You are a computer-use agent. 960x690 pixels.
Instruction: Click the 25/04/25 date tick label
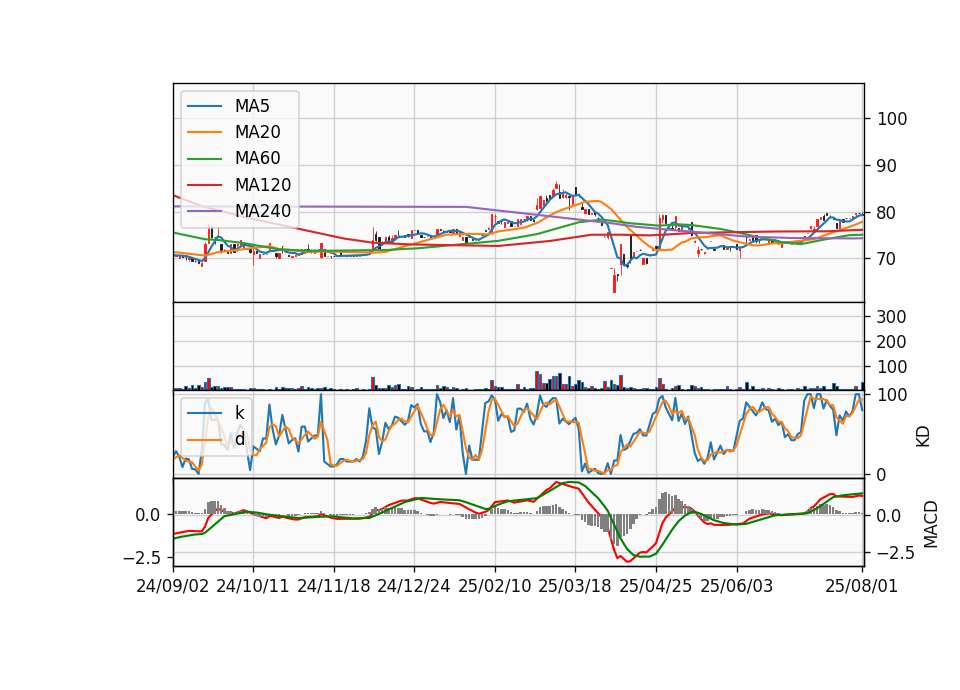656,586
